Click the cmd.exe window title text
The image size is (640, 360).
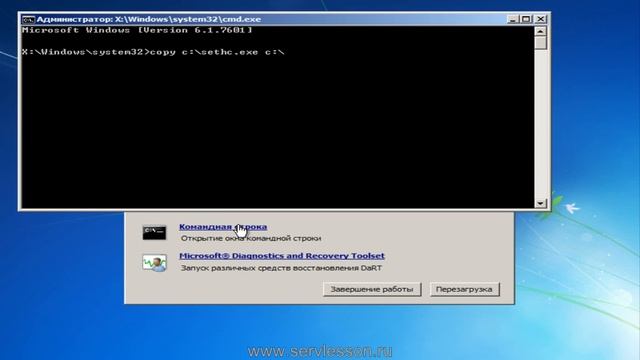click(149, 19)
